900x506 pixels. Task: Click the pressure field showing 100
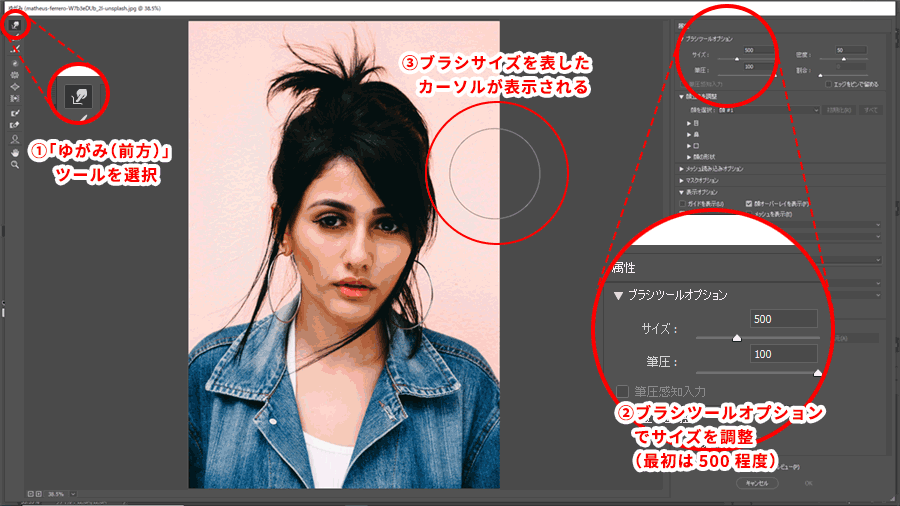pos(759,67)
